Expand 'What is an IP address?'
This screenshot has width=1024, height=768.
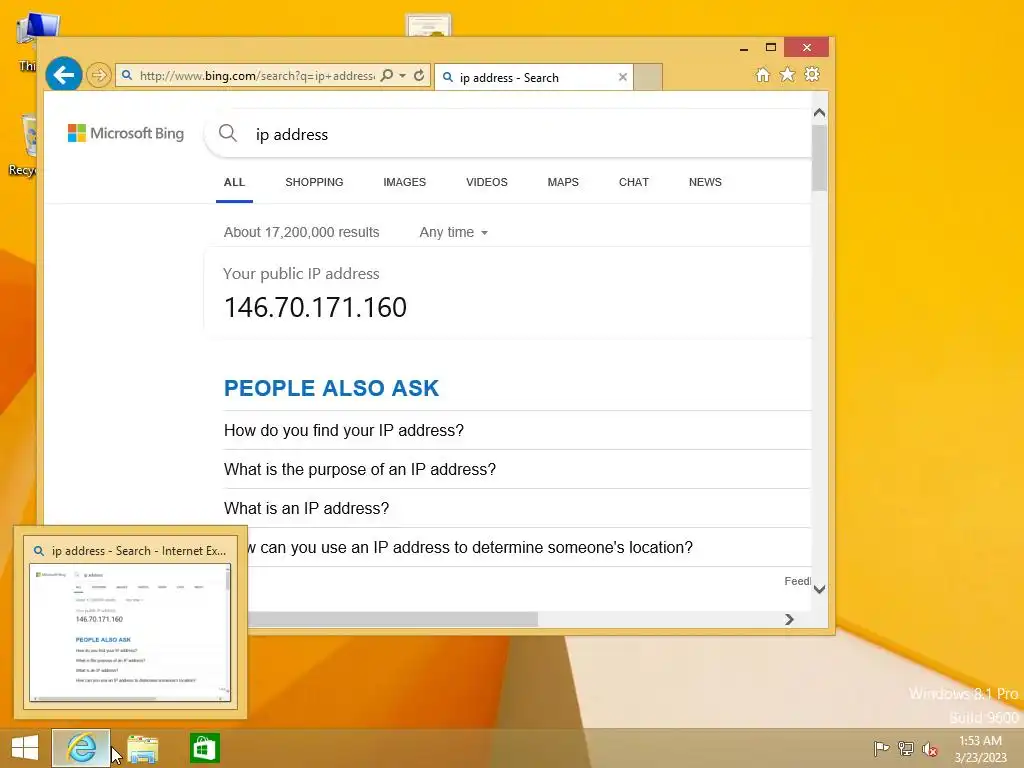[x=517, y=509]
